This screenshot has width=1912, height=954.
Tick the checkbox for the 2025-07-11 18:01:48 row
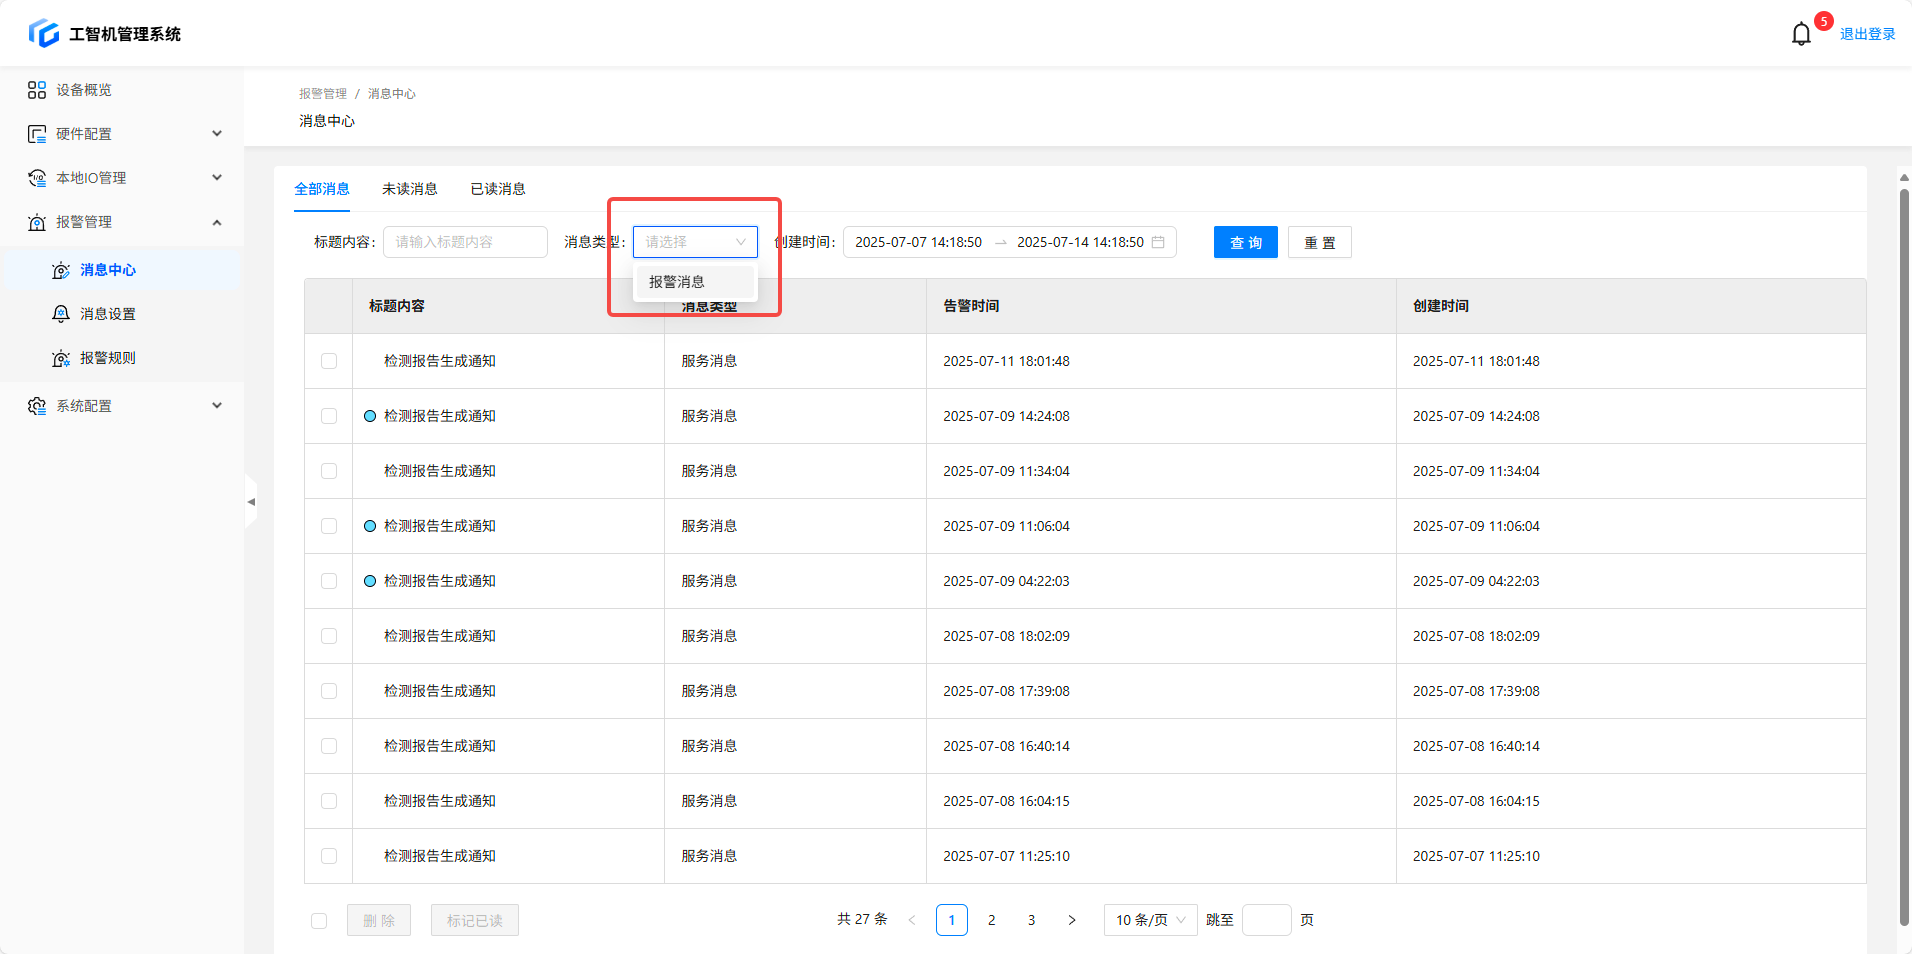tap(329, 361)
